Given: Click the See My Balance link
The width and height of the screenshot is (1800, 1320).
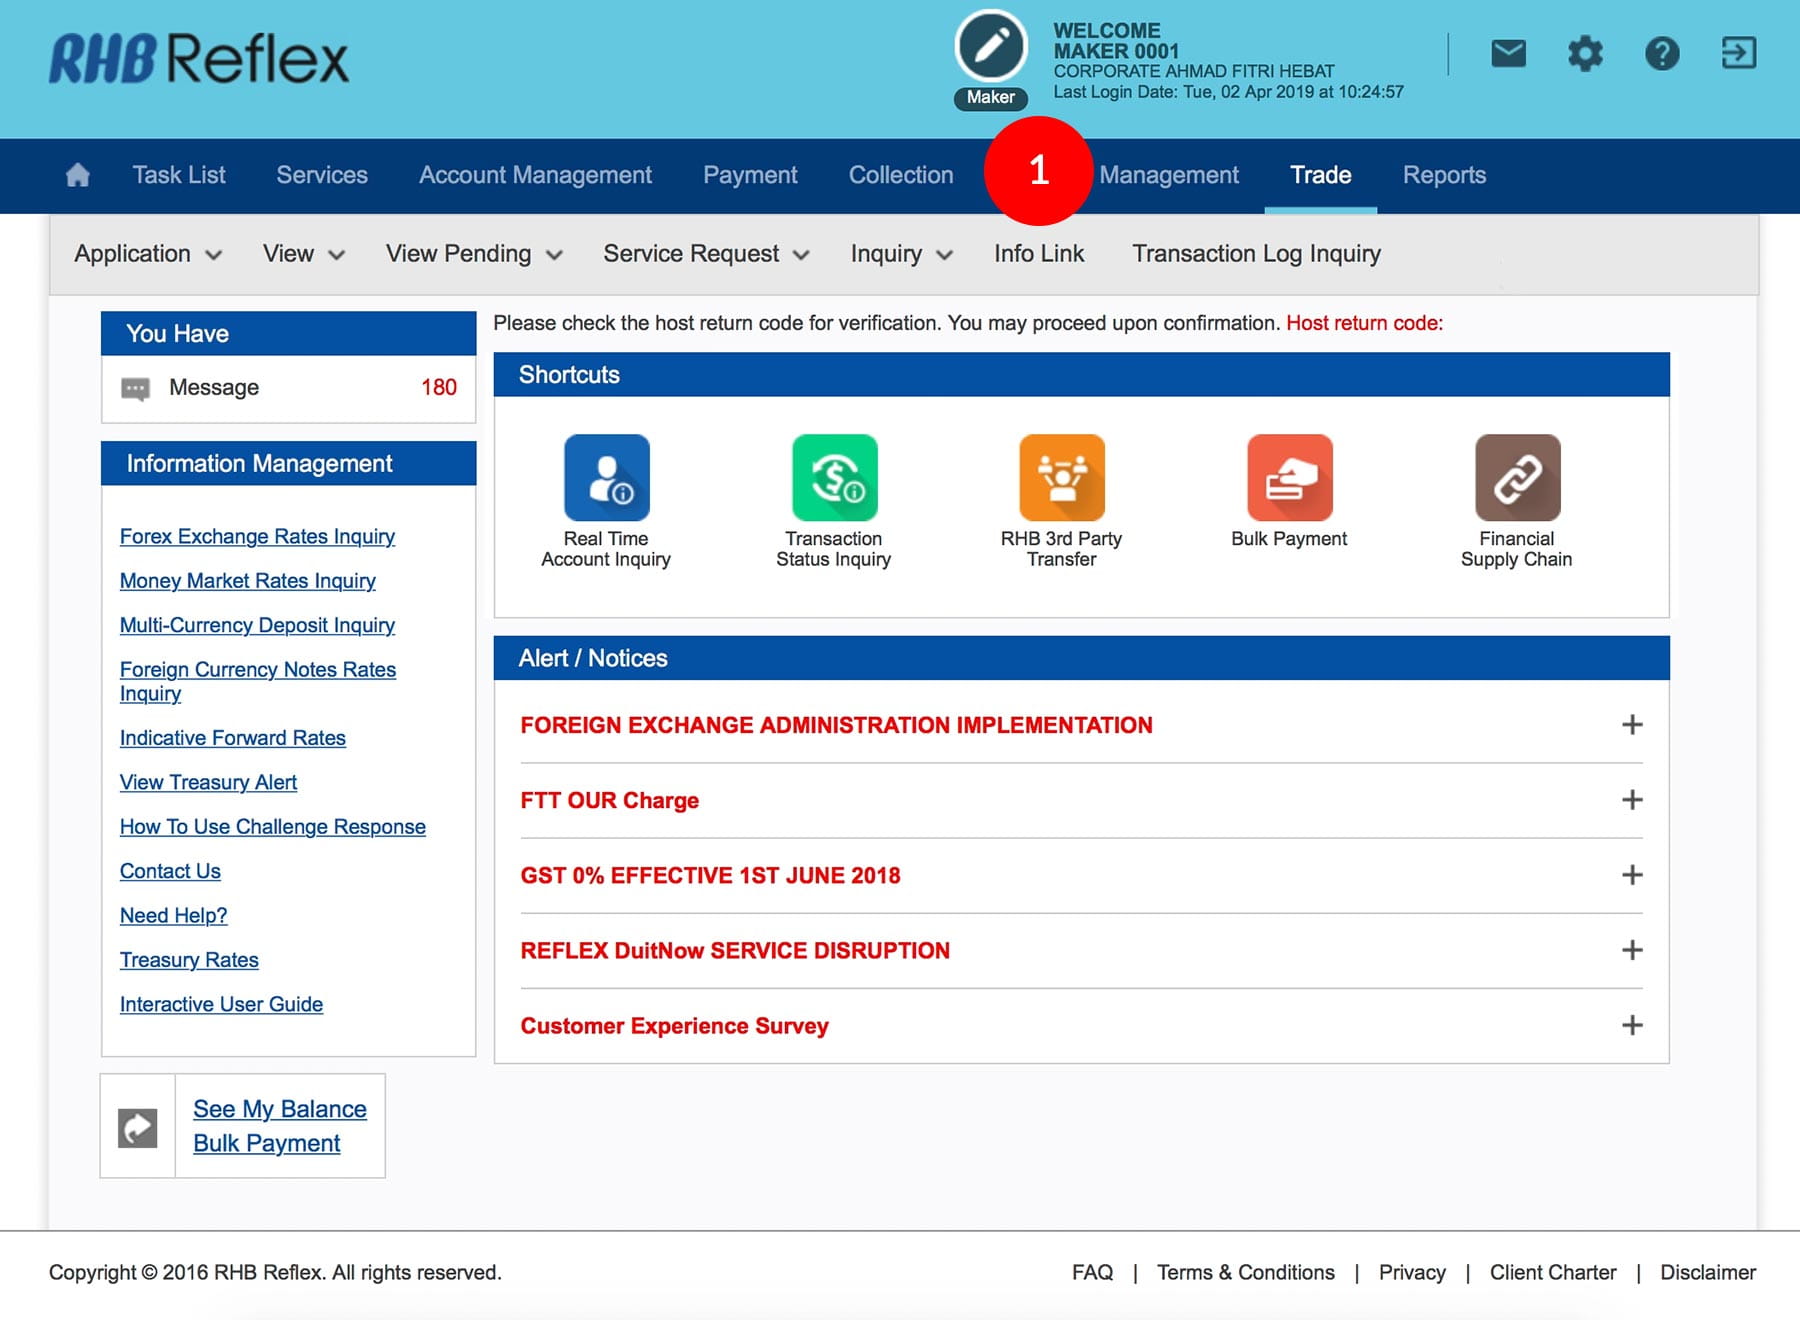Looking at the screenshot, I should click(x=280, y=1109).
